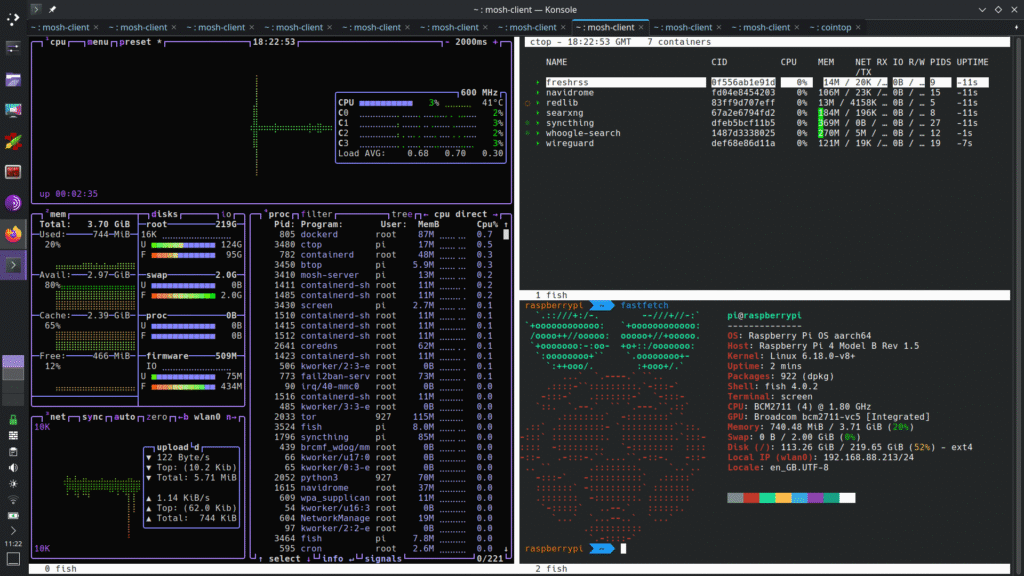This screenshot has height=576, width=1024.
Task: Expand hidden system tray icons arrow
Action: (13, 530)
